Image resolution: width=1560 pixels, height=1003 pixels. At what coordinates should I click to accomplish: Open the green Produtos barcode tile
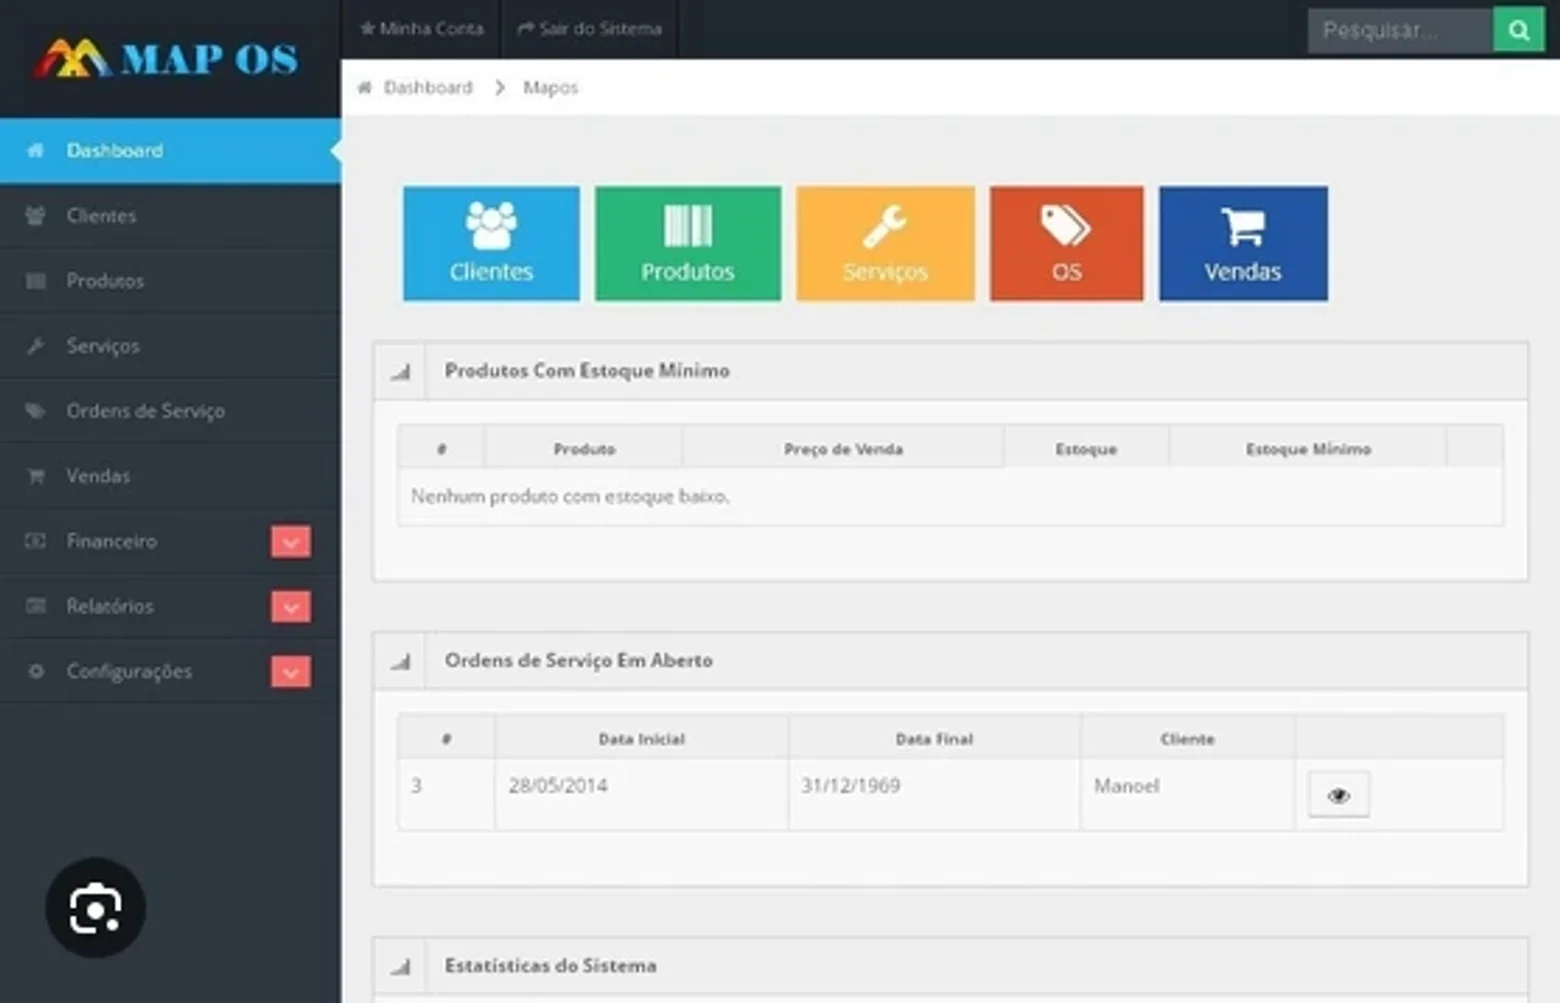(x=688, y=243)
